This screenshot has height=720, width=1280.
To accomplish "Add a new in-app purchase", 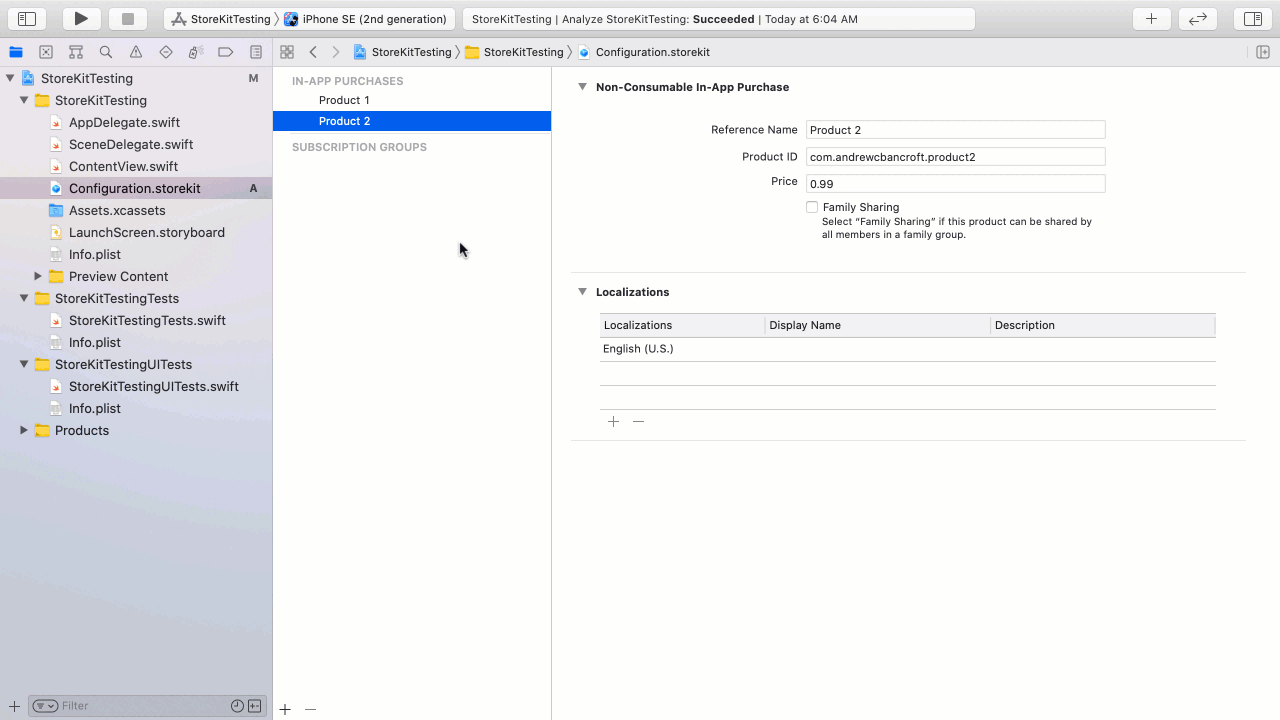I will coord(284,709).
